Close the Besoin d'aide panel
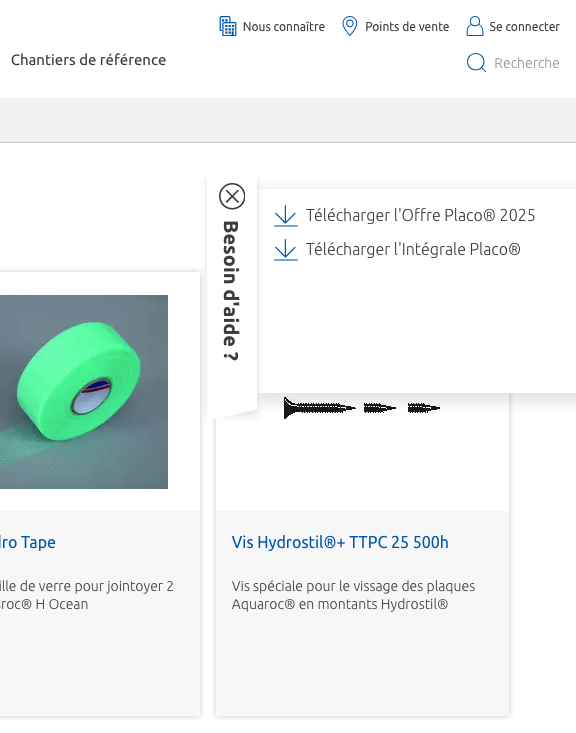 click(x=232, y=196)
